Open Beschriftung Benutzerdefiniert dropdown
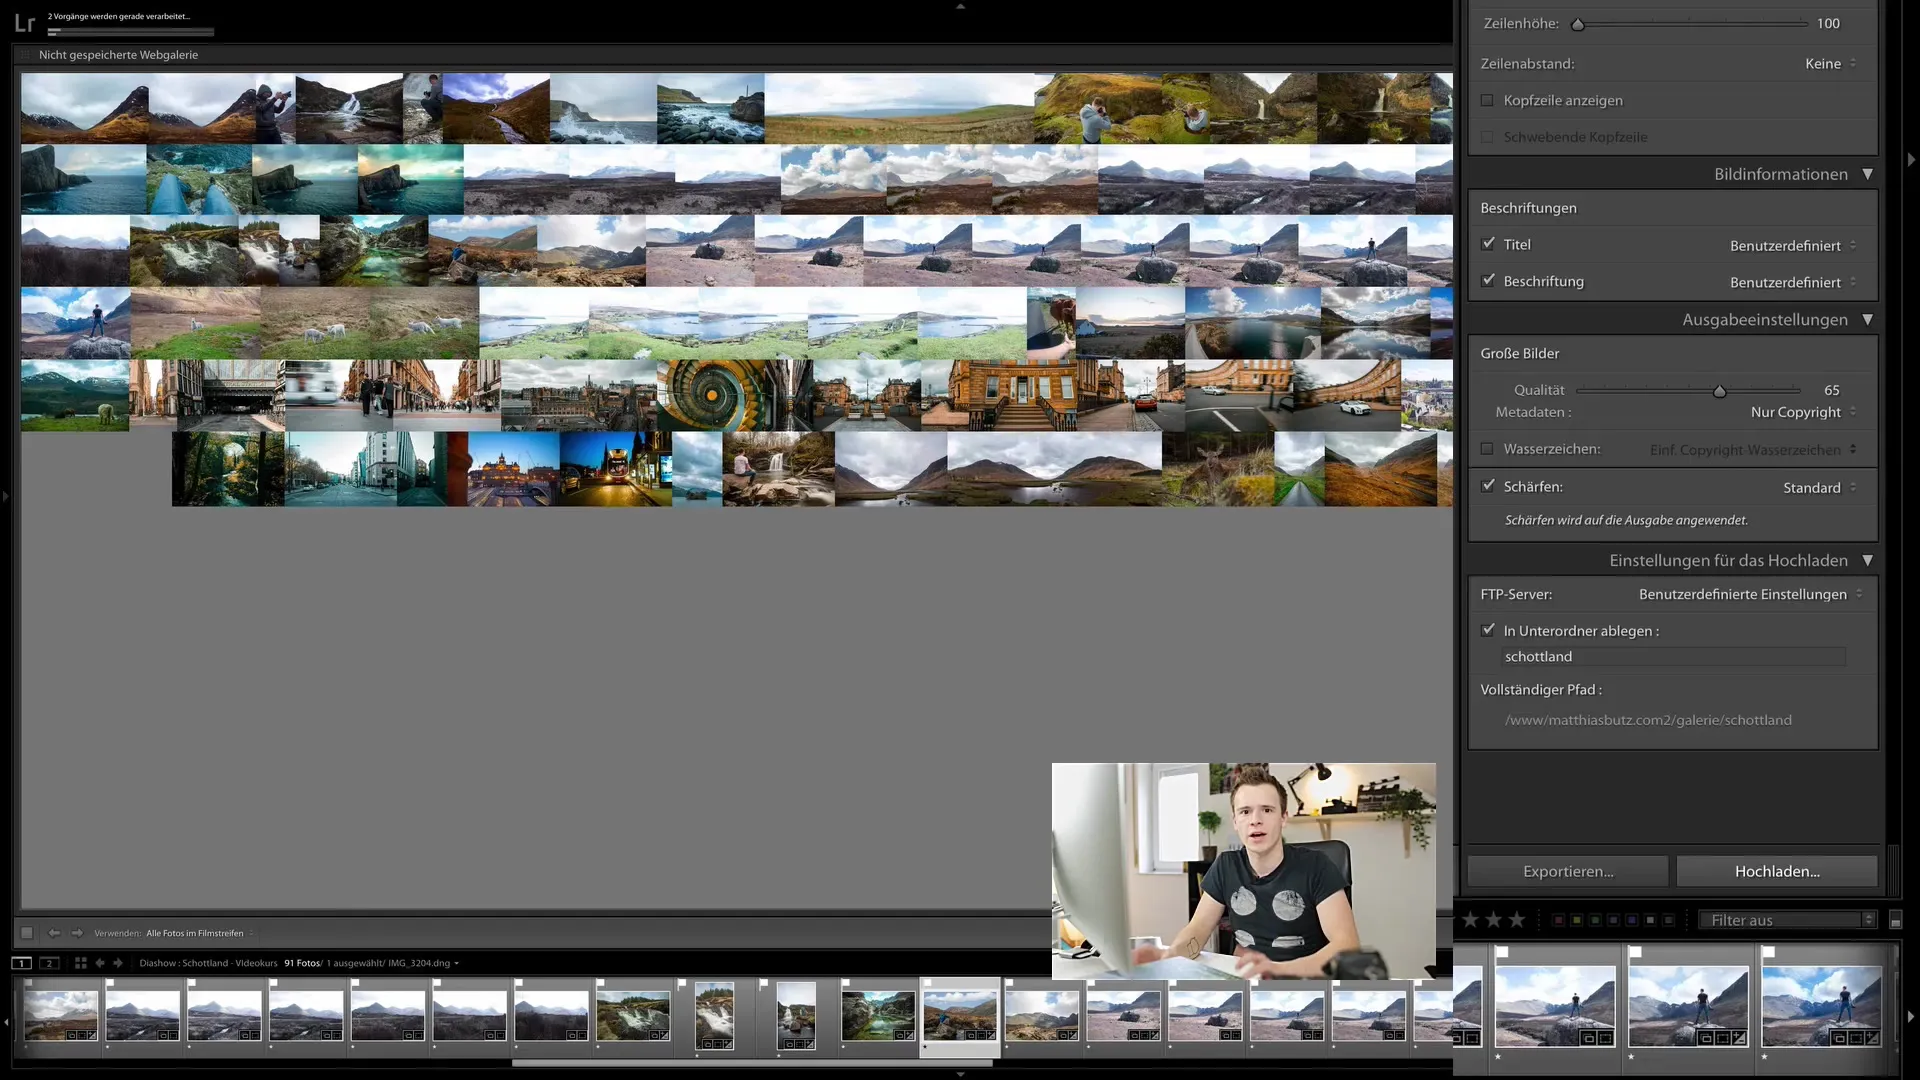This screenshot has width=1920, height=1080. tap(1793, 282)
